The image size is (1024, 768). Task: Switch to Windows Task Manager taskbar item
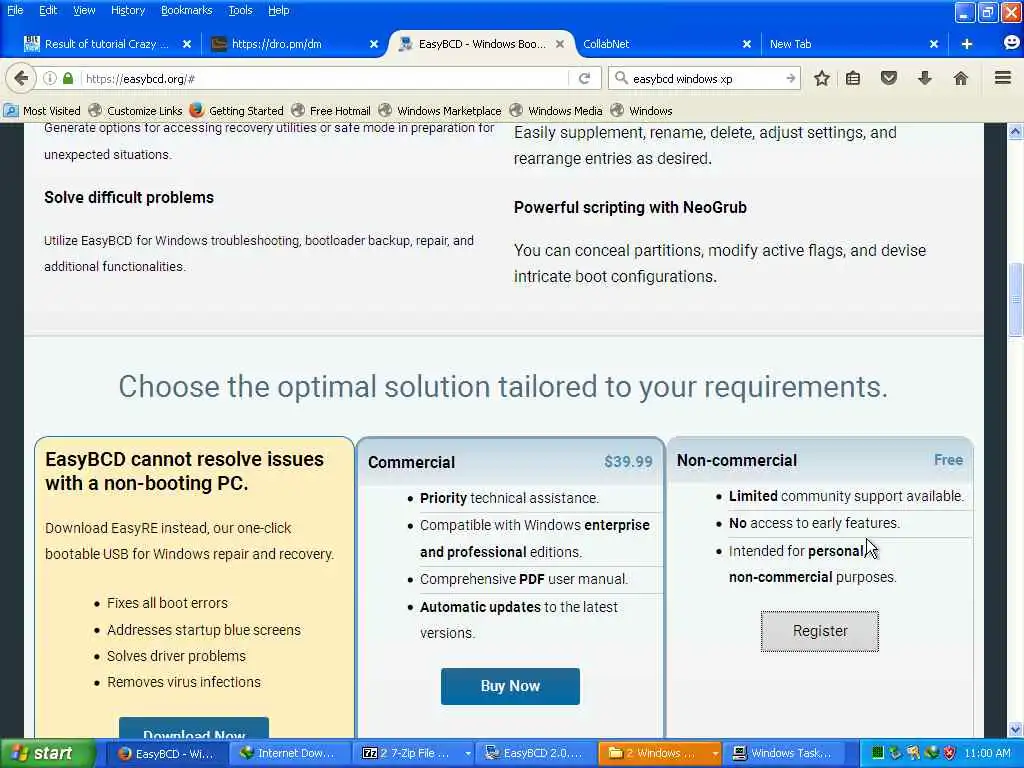click(784, 754)
